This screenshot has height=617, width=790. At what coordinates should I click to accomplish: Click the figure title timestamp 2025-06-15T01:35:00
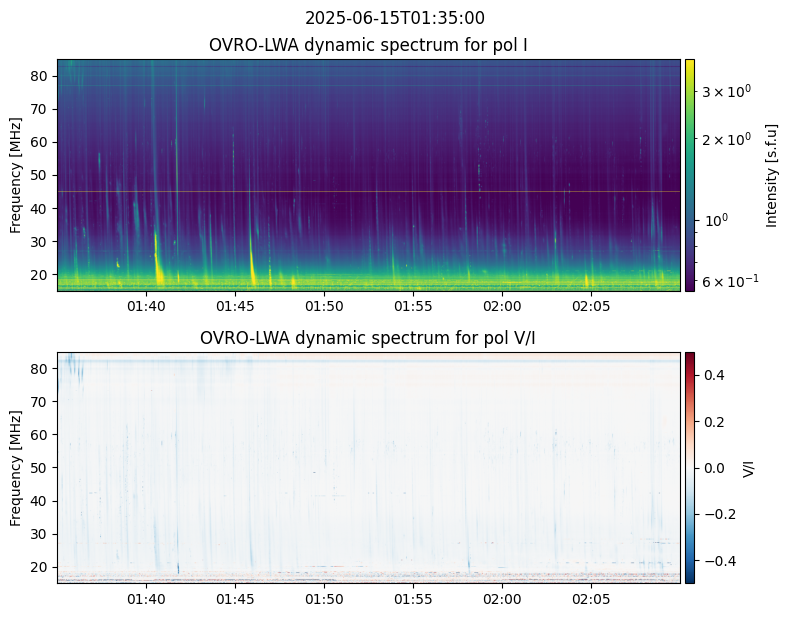pos(394,18)
